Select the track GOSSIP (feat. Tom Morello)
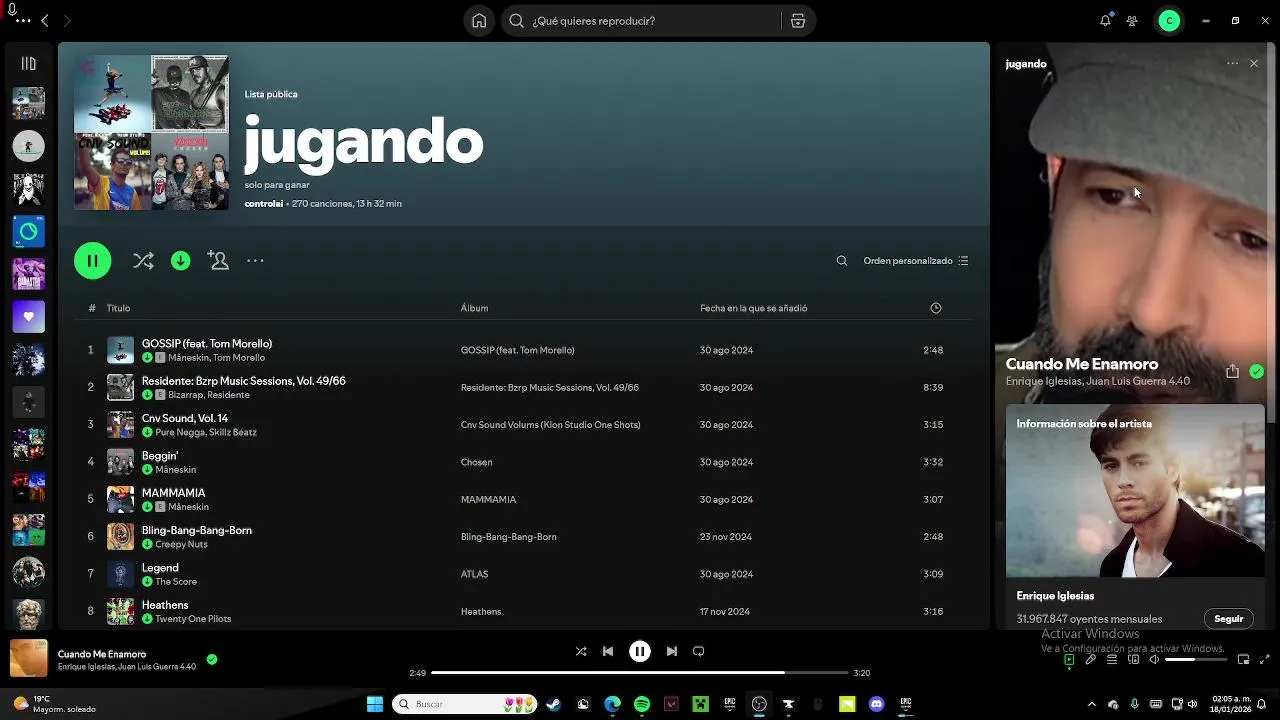Image resolution: width=1280 pixels, height=720 pixels. tap(207, 344)
